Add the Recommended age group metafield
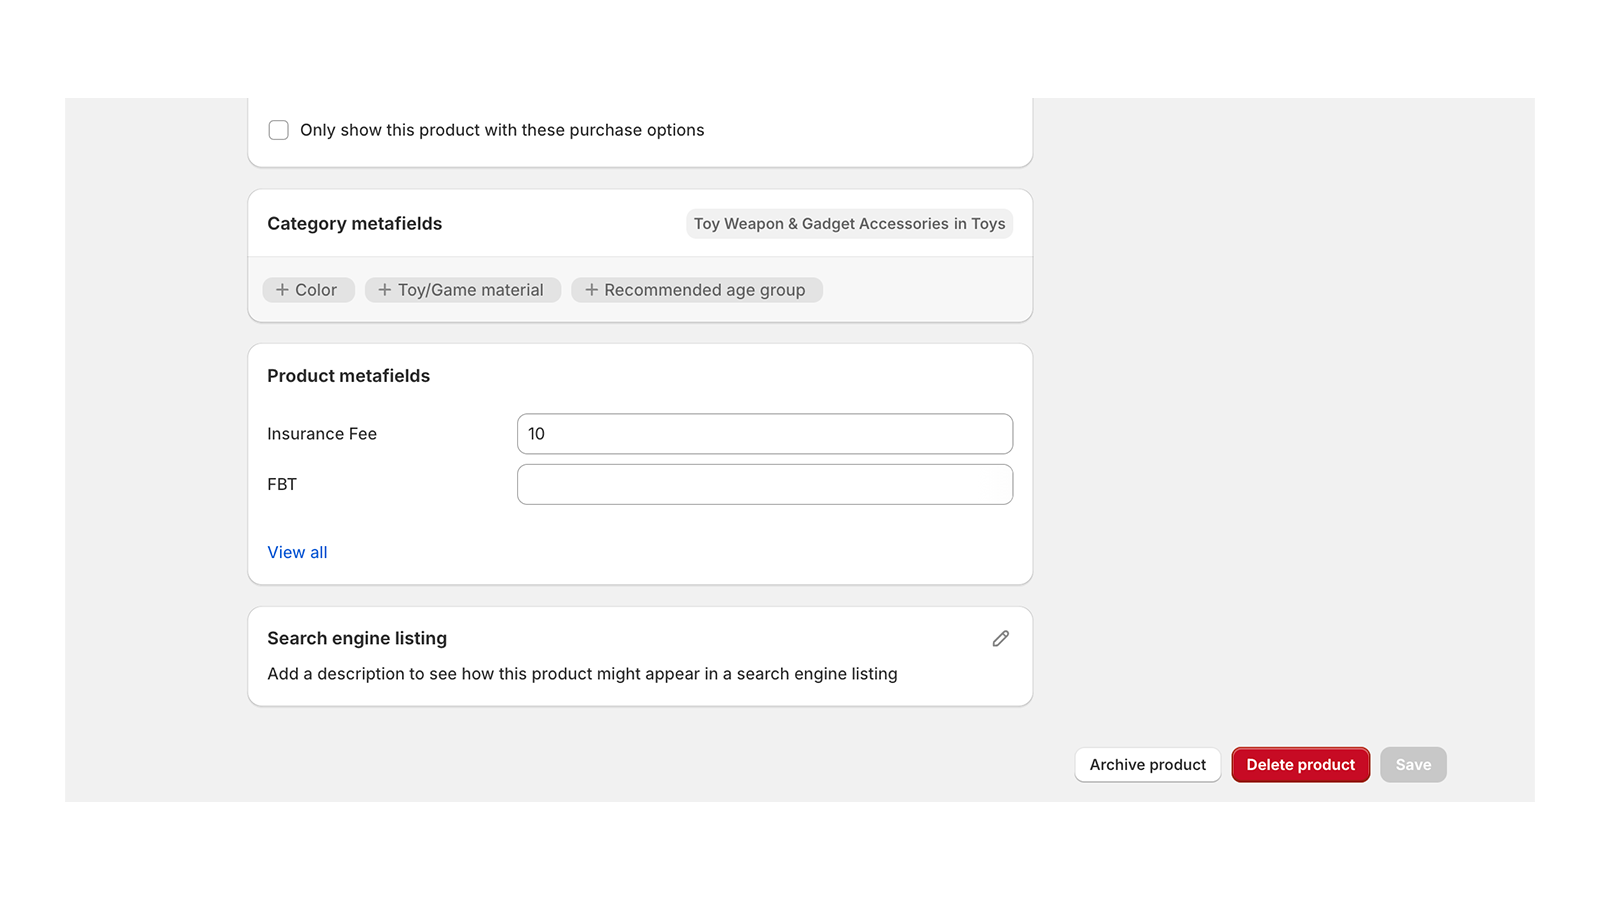The image size is (1600, 900). 697,289
